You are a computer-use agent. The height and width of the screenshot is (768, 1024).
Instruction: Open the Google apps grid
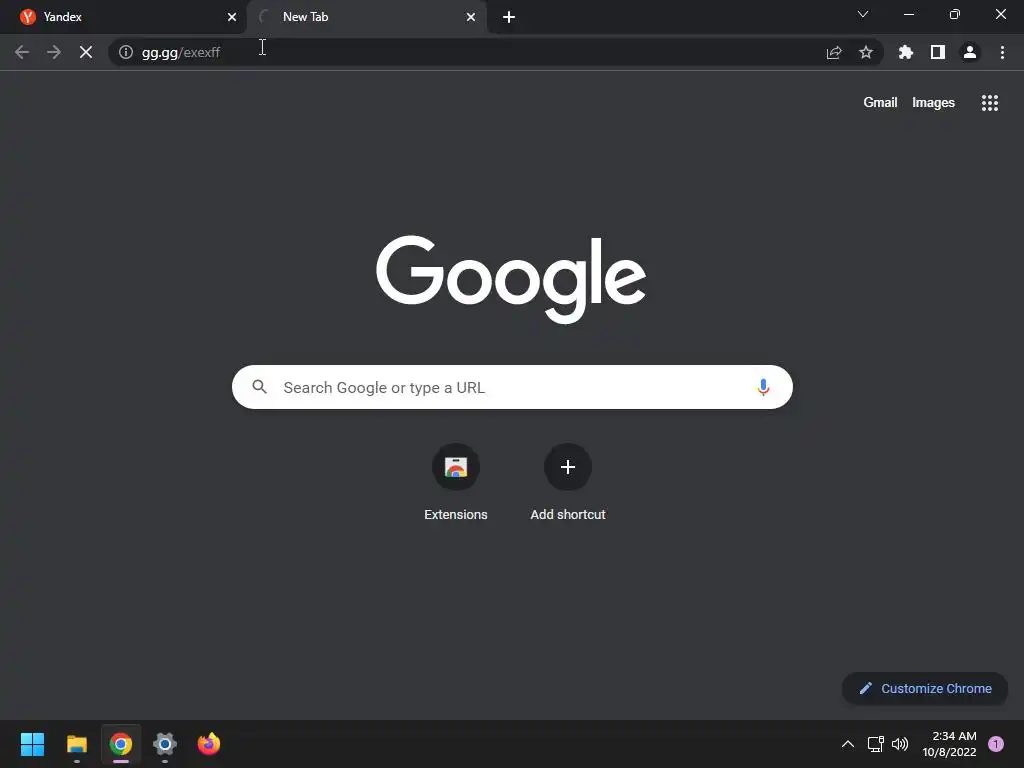click(x=990, y=103)
